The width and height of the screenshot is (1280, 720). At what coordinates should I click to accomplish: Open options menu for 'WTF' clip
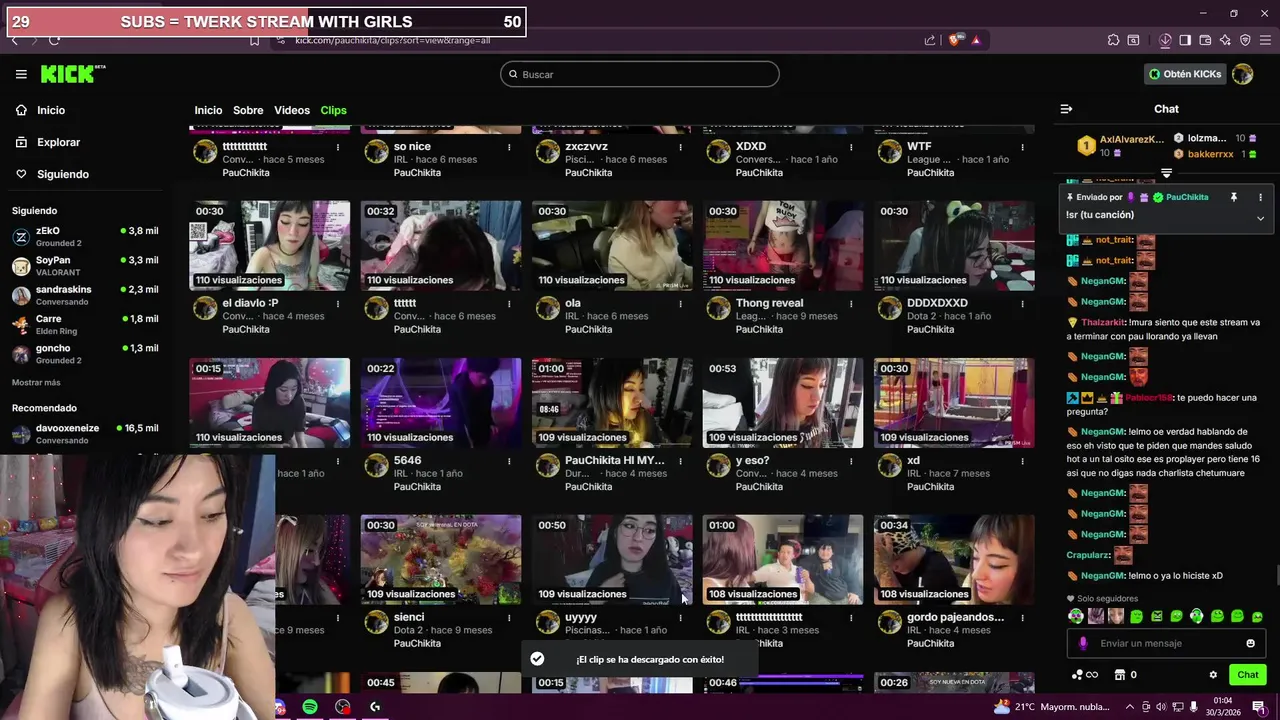(1022, 147)
